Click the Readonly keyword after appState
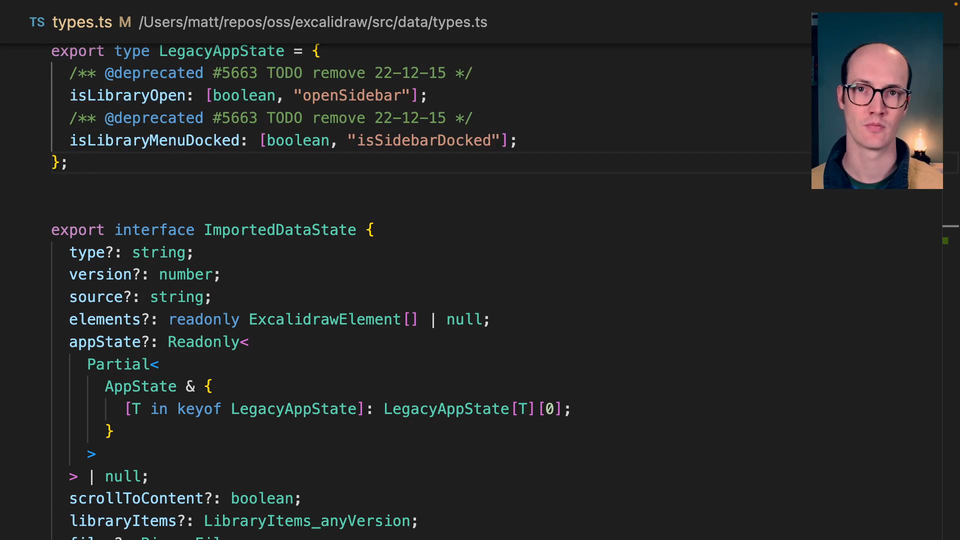Image resolution: width=960 pixels, height=540 pixels. (205, 342)
